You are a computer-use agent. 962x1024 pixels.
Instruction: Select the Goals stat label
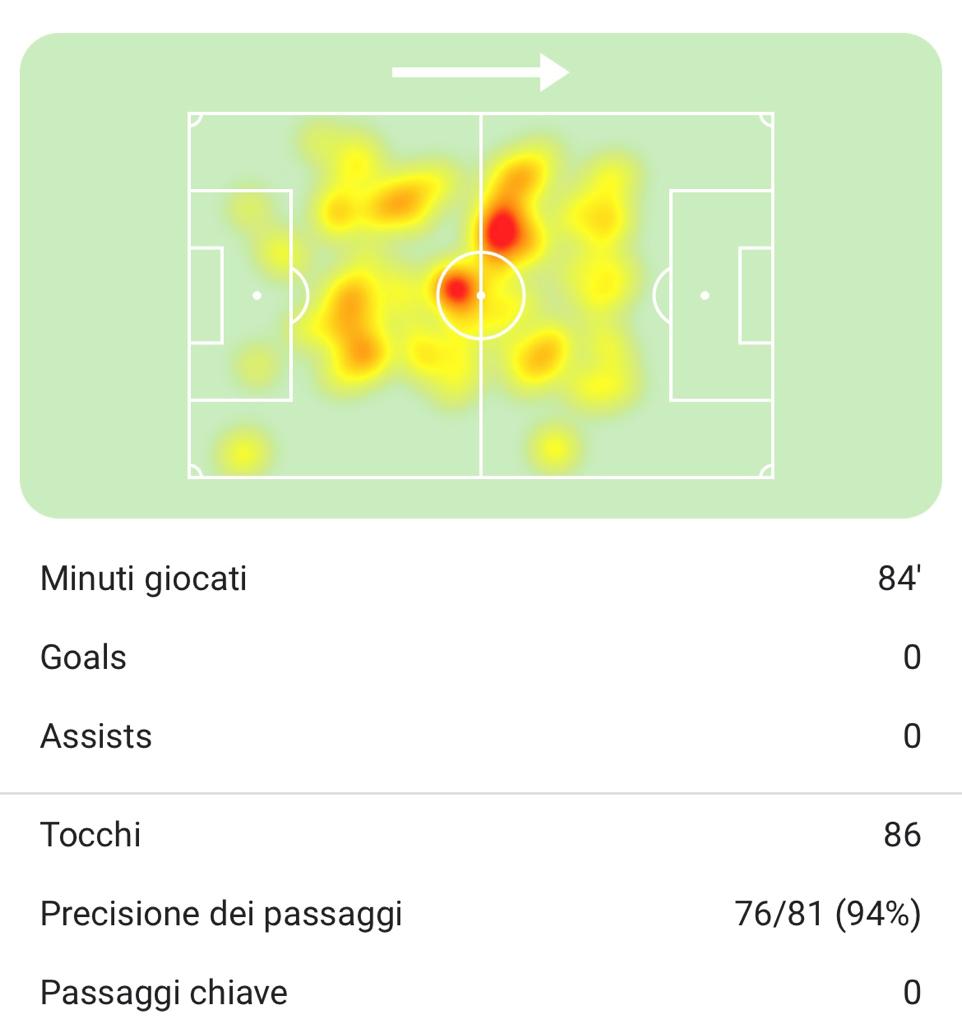83,658
